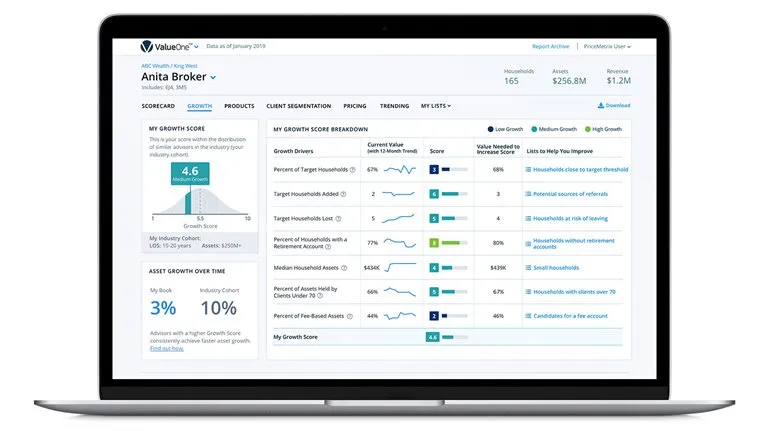Click list icon beside Small households

point(528,267)
